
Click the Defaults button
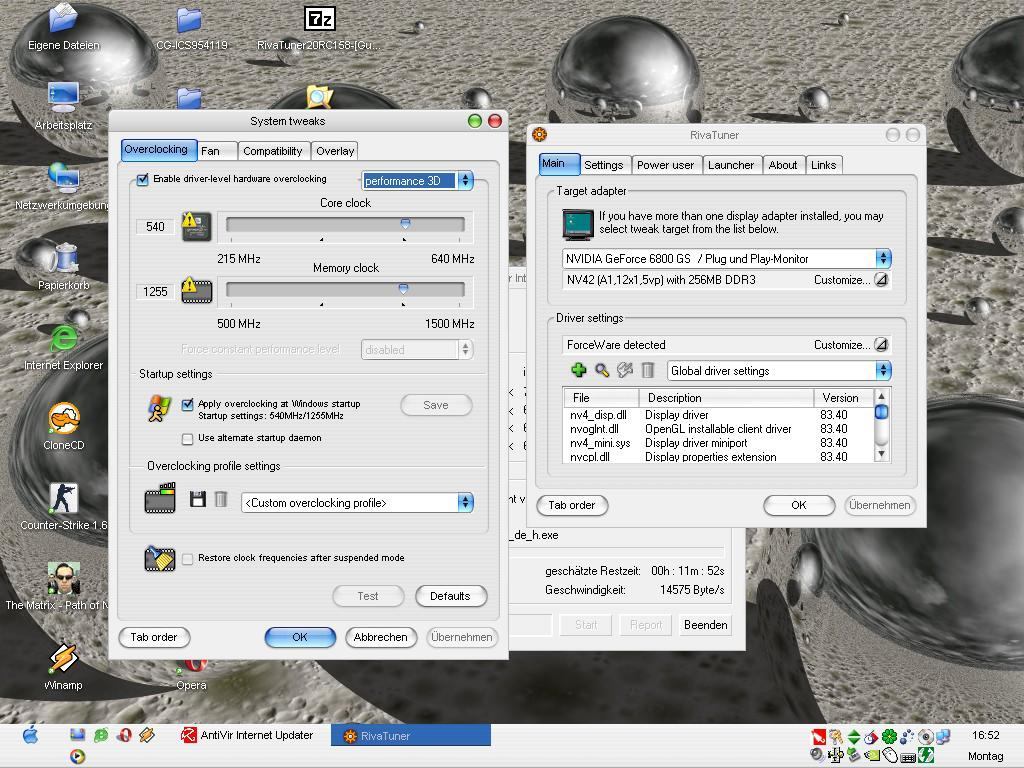pyautogui.click(x=449, y=596)
